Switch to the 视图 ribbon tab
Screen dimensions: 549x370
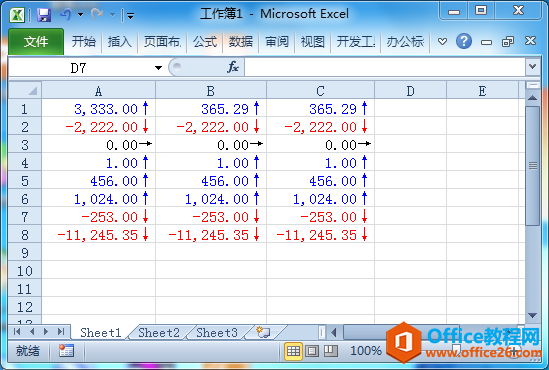[313, 42]
